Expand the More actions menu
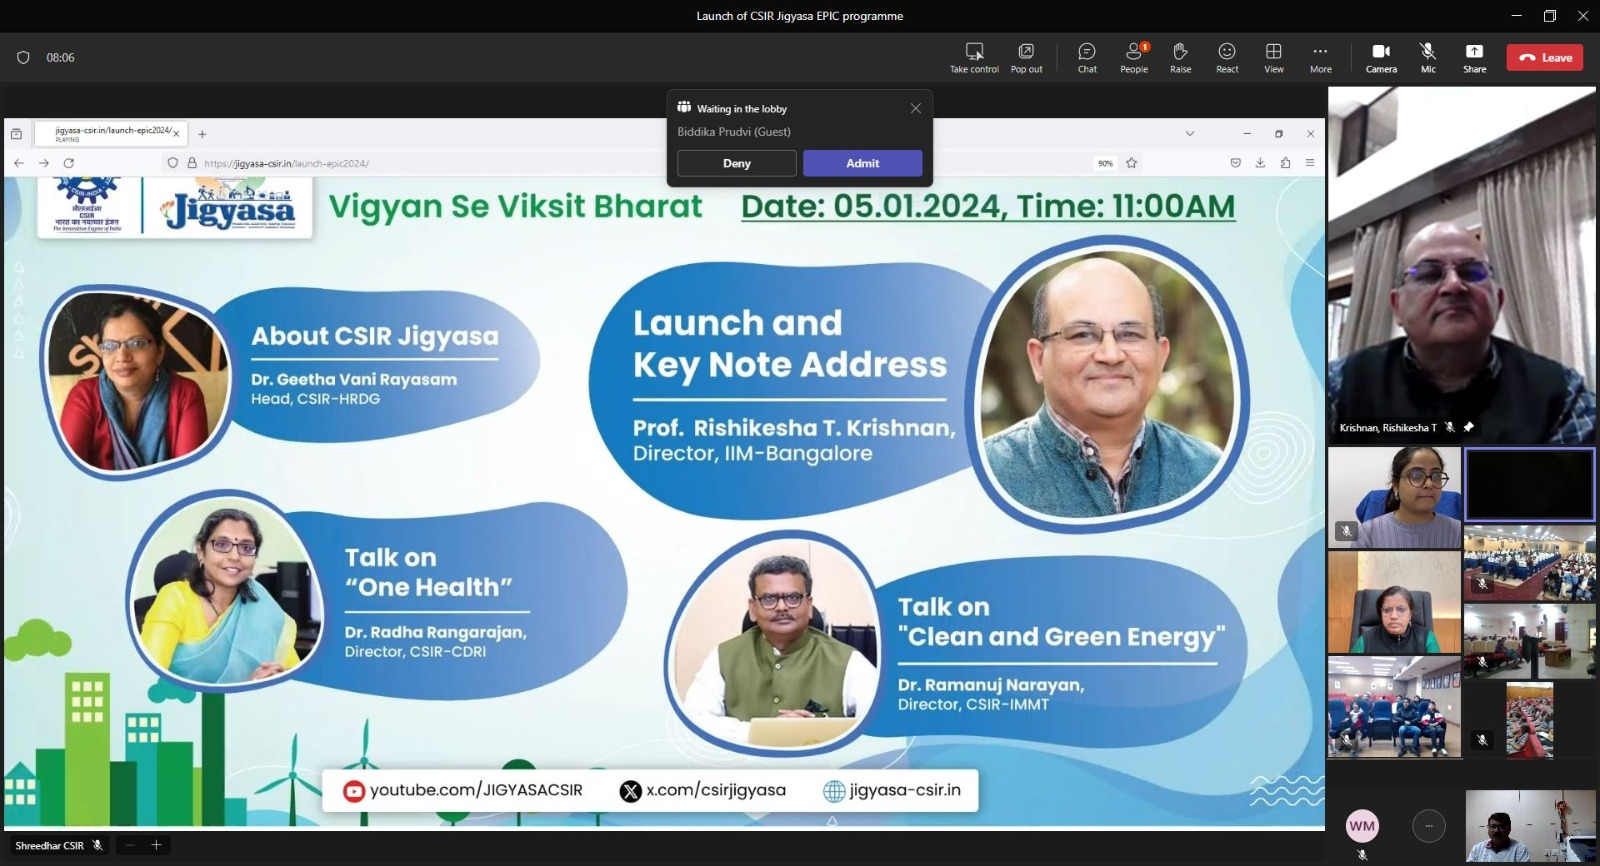 point(1320,57)
